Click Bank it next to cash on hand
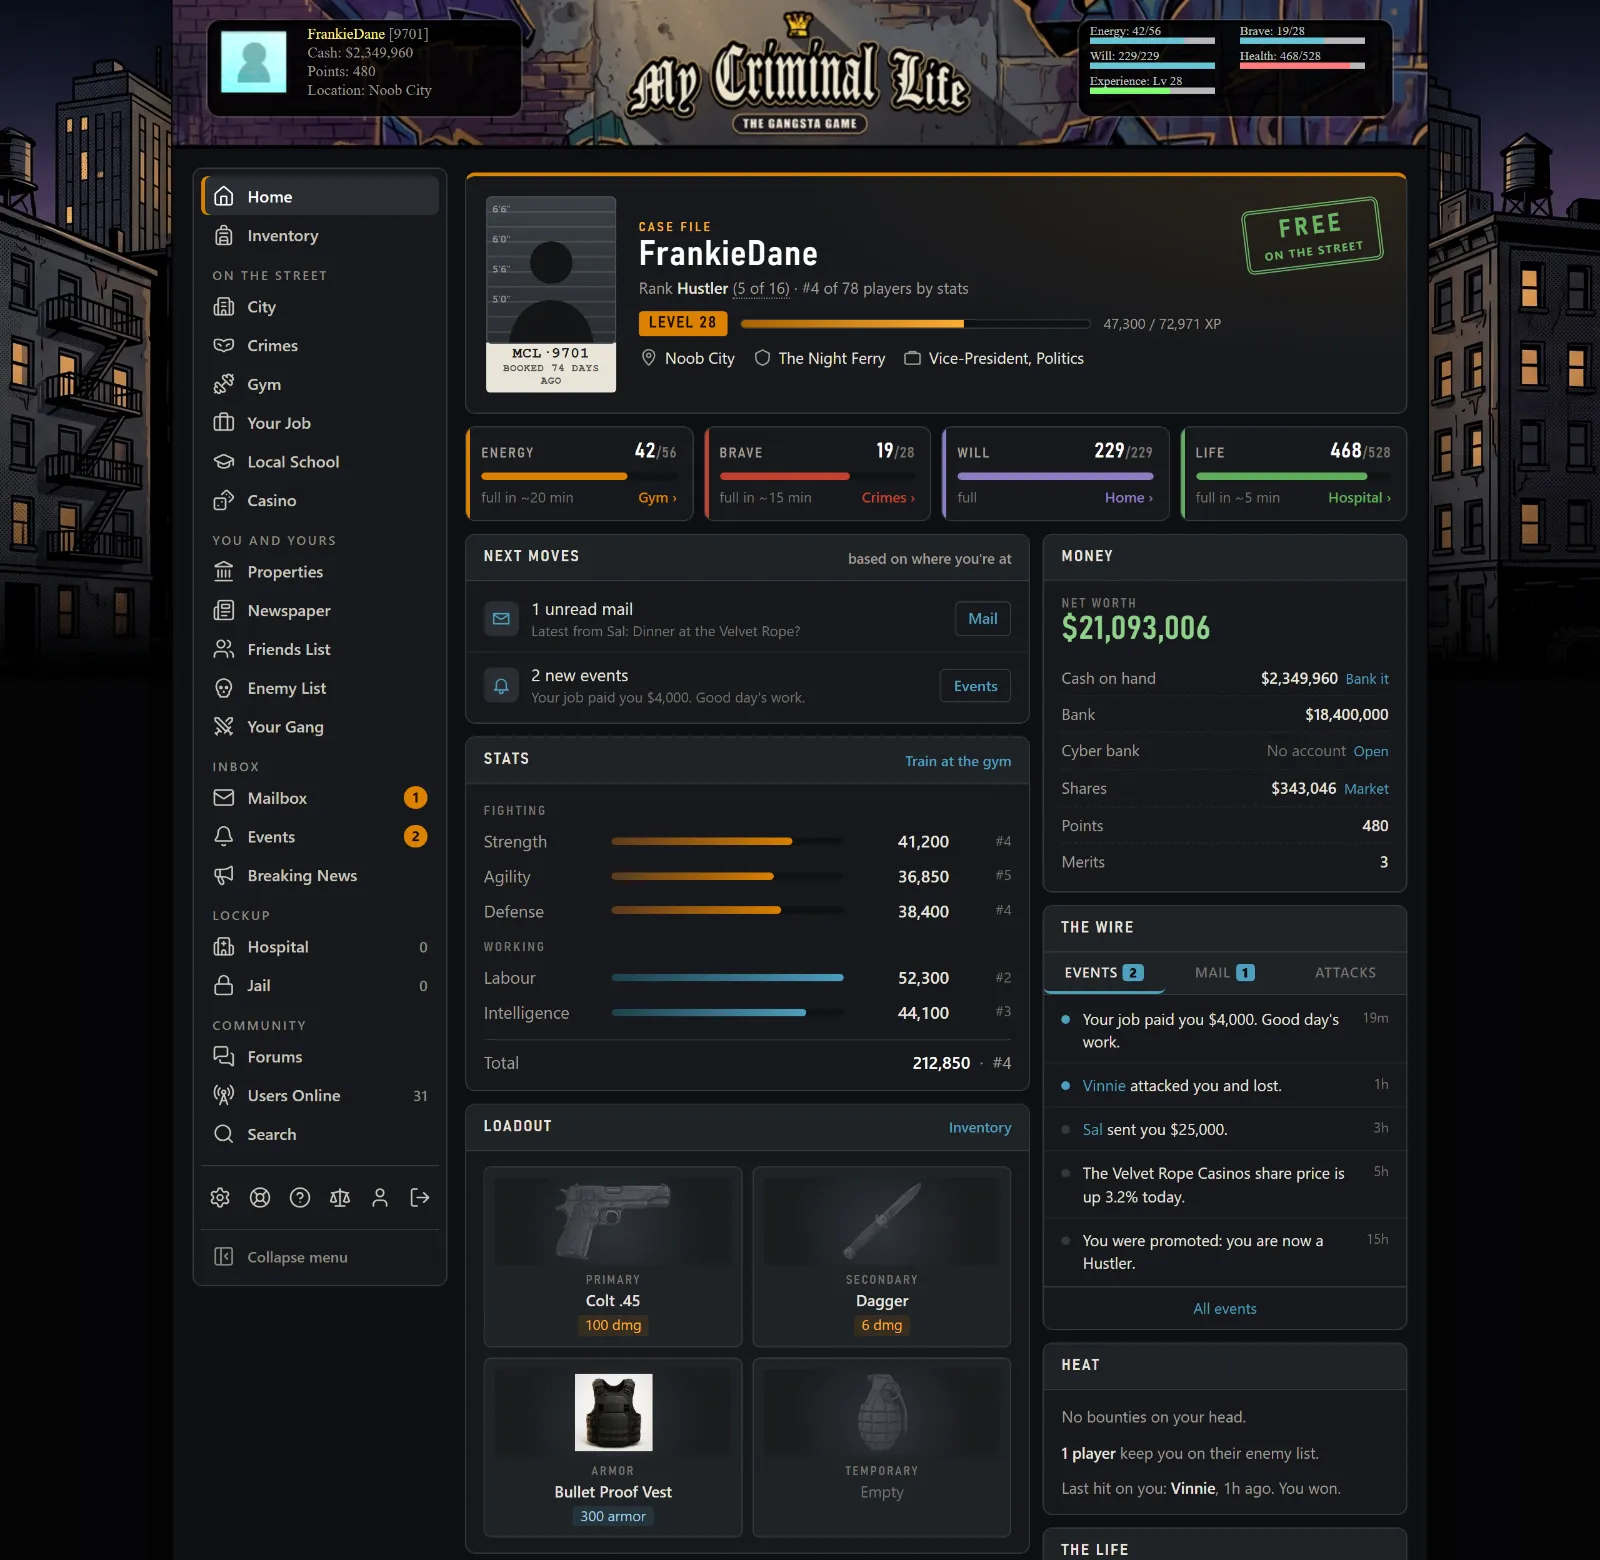 (x=1367, y=679)
